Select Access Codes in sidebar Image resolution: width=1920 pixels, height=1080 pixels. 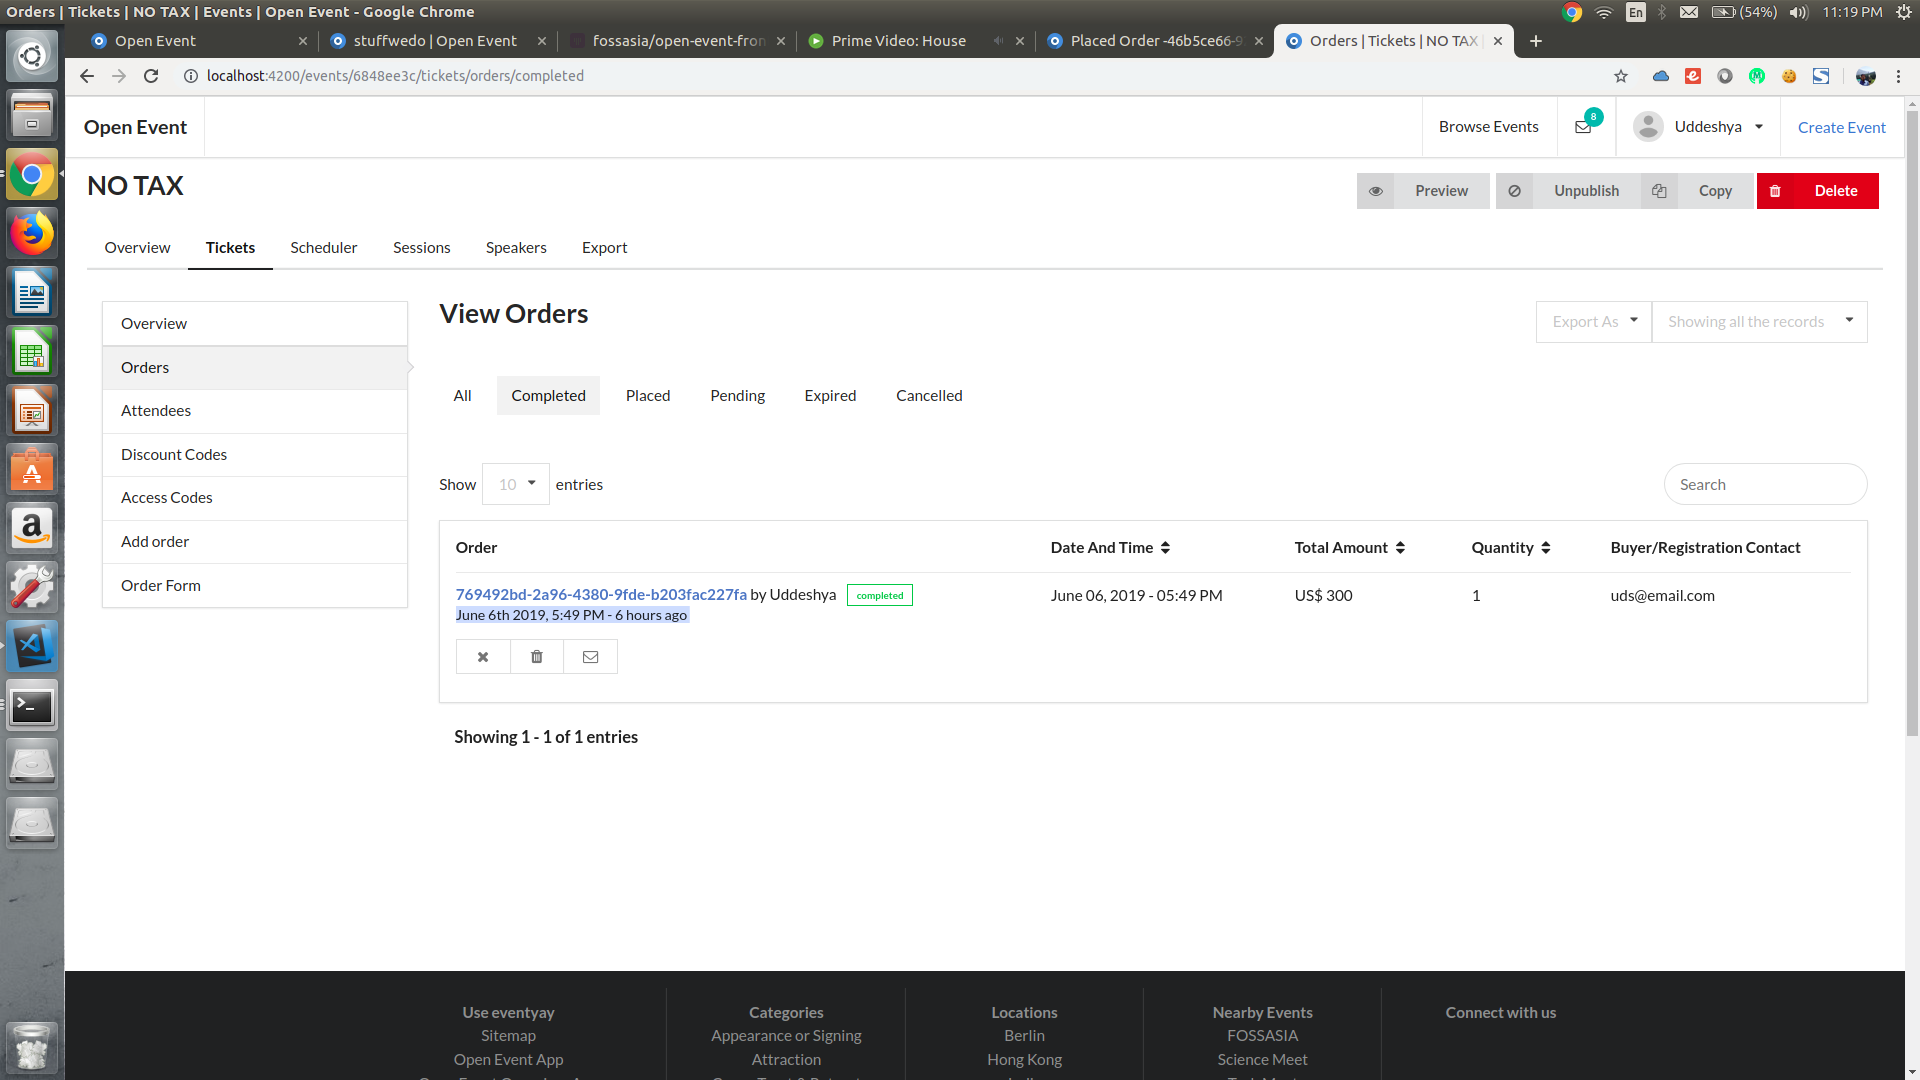click(x=255, y=498)
